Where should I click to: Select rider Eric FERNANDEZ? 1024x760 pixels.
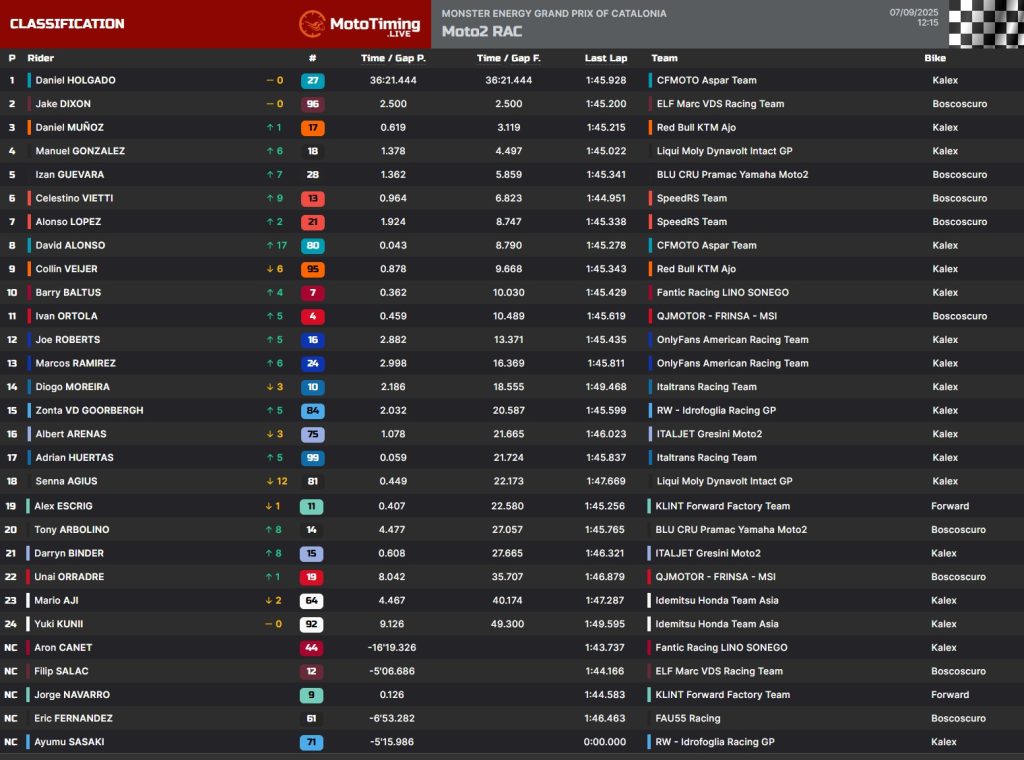73,718
